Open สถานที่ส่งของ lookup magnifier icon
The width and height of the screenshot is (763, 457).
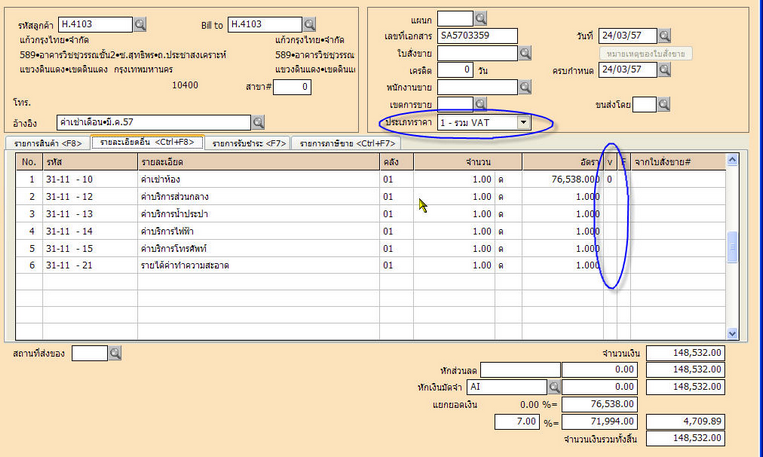point(115,353)
